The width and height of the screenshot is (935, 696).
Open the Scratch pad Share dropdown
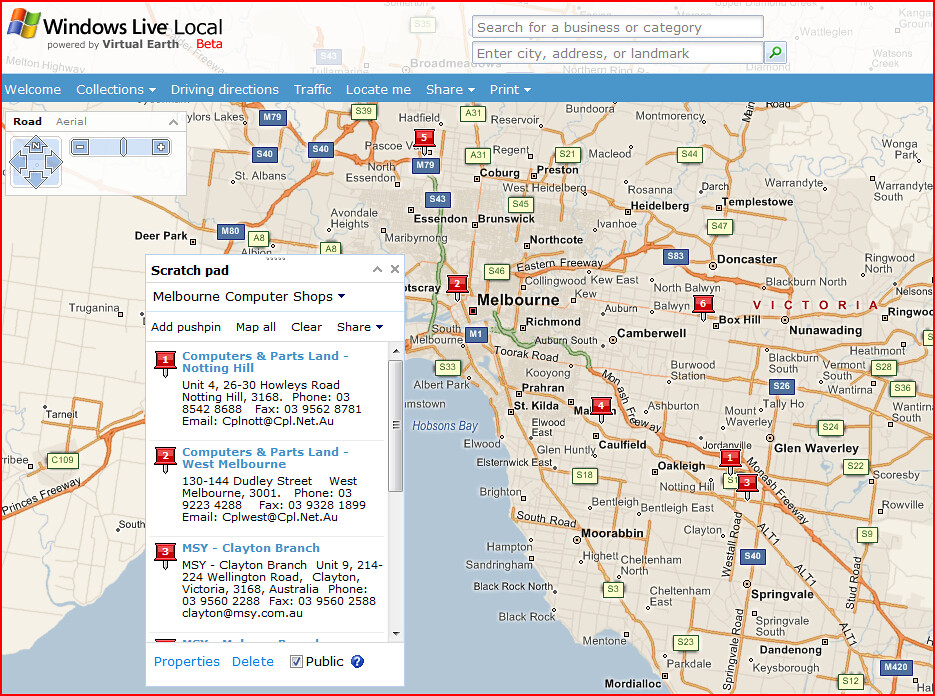[x=360, y=327]
